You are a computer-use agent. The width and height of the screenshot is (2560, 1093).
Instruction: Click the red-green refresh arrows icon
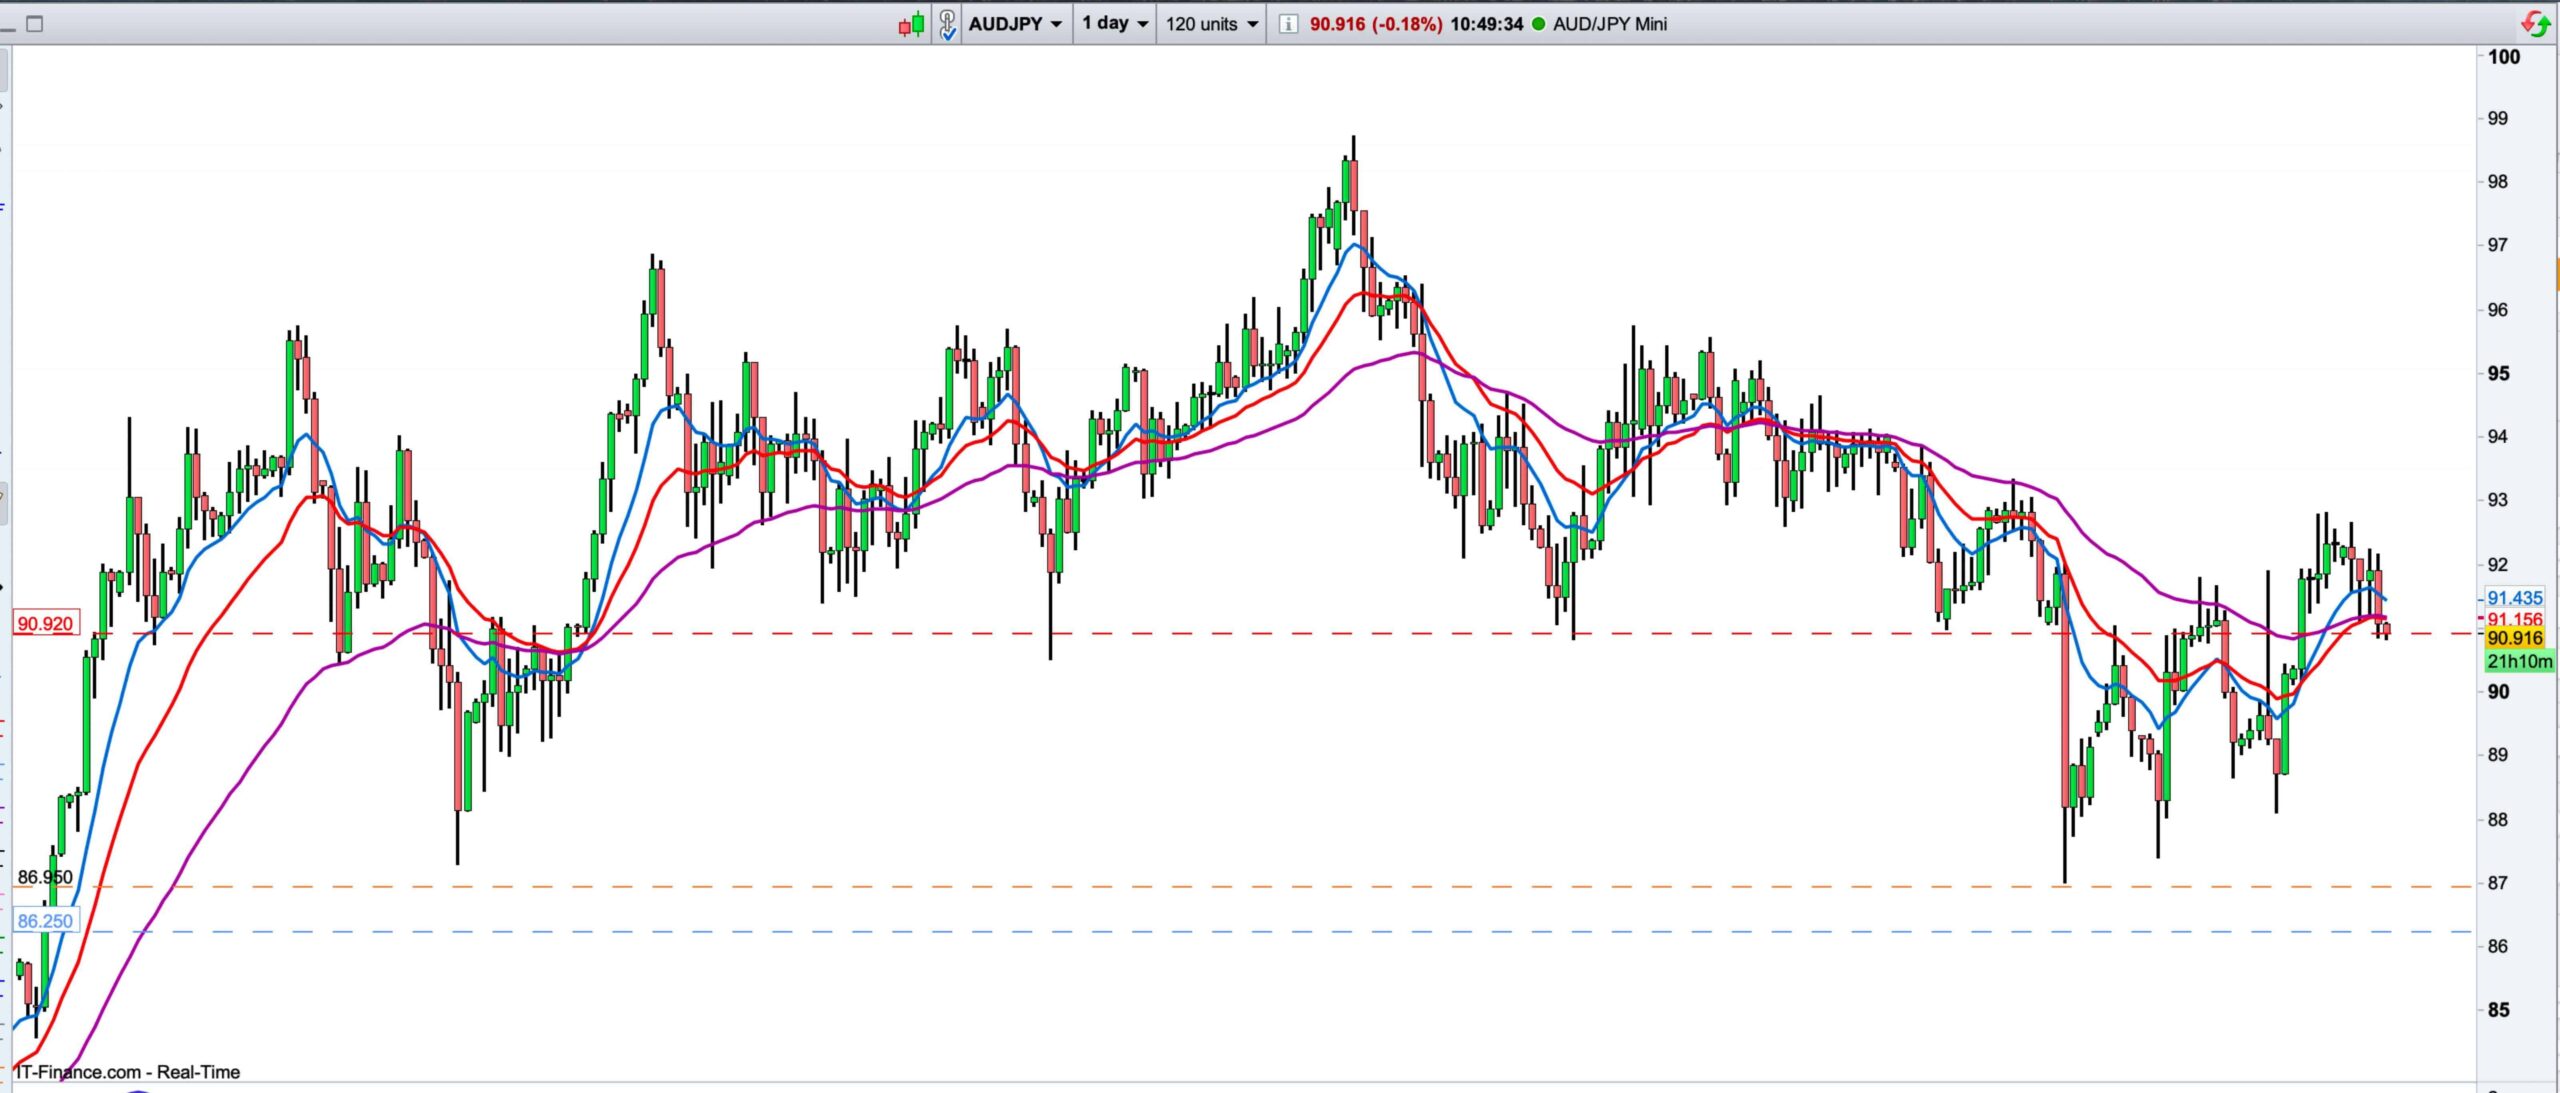pos(2535,24)
